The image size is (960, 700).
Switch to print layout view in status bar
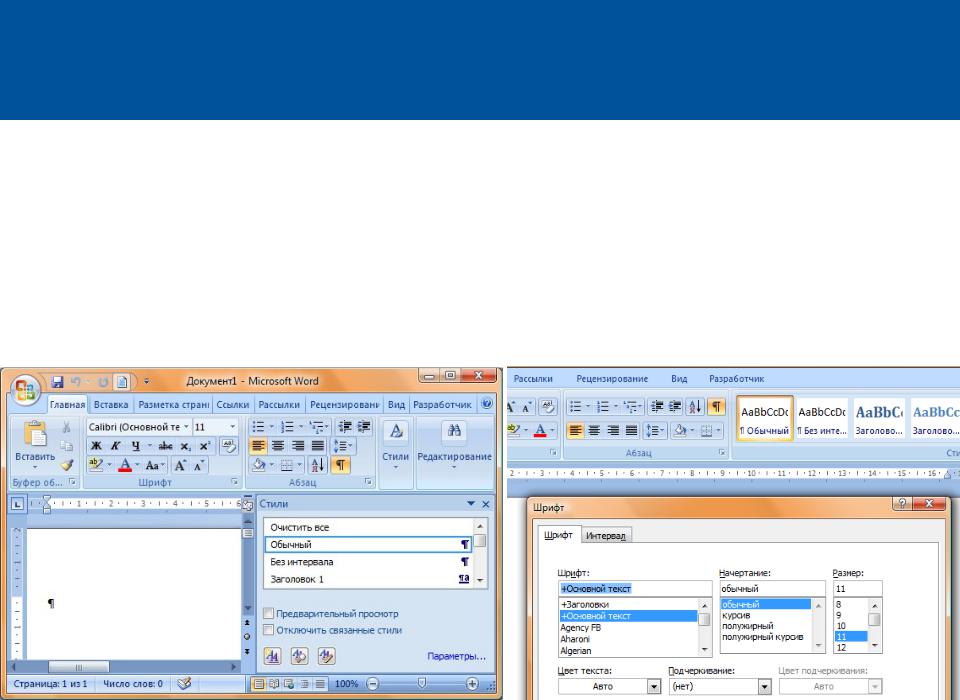click(x=259, y=683)
